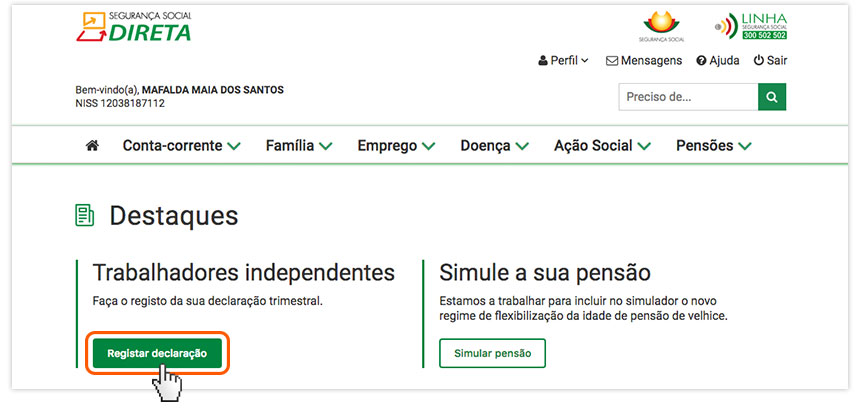The width and height of the screenshot is (860, 411).
Task: Expand the Conta-corrente menu
Action: (182, 146)
